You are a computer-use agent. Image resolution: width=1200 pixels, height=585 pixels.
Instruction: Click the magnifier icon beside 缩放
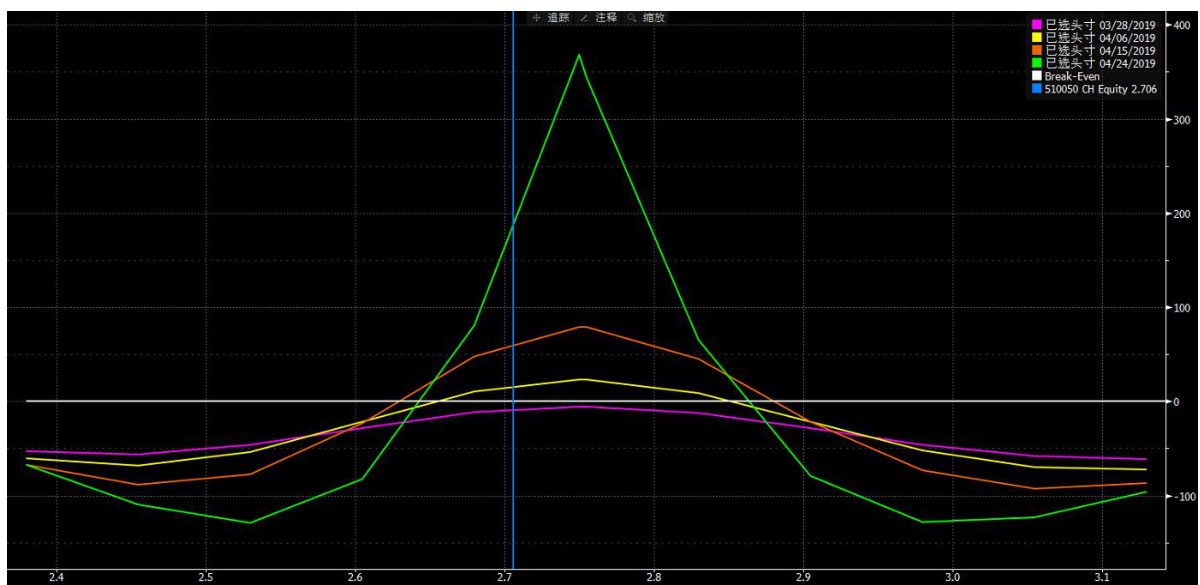point(630,18)
